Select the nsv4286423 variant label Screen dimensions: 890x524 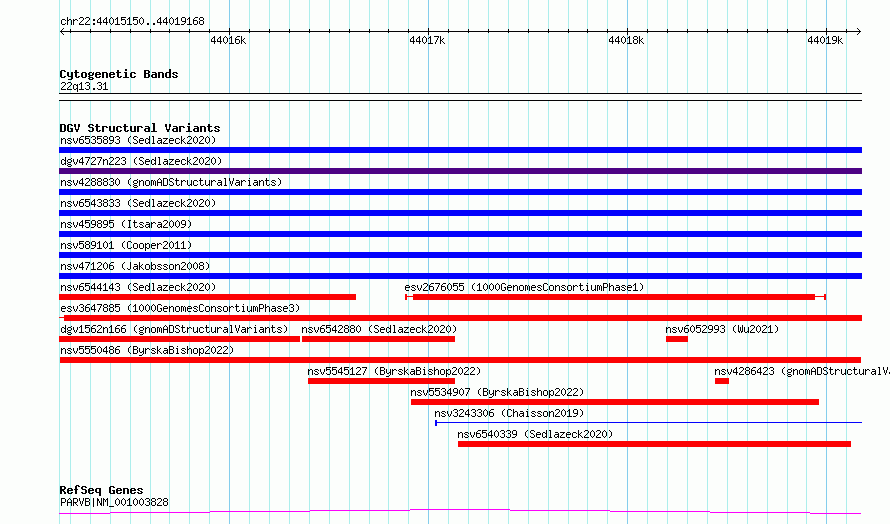click(801, 371)
